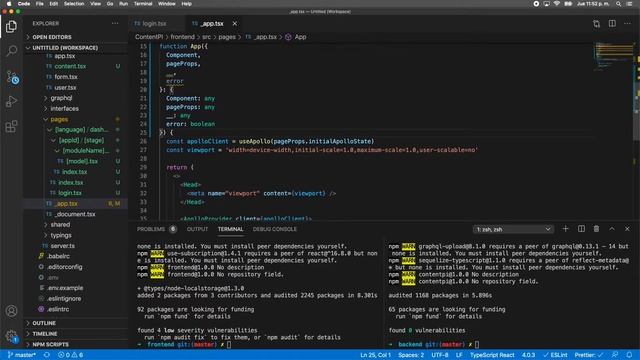Click the frontend breadcrumb

tap(182, 37)
